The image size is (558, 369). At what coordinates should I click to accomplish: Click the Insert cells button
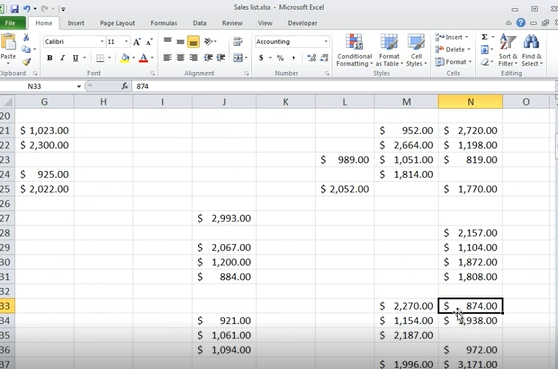[452, 37]
